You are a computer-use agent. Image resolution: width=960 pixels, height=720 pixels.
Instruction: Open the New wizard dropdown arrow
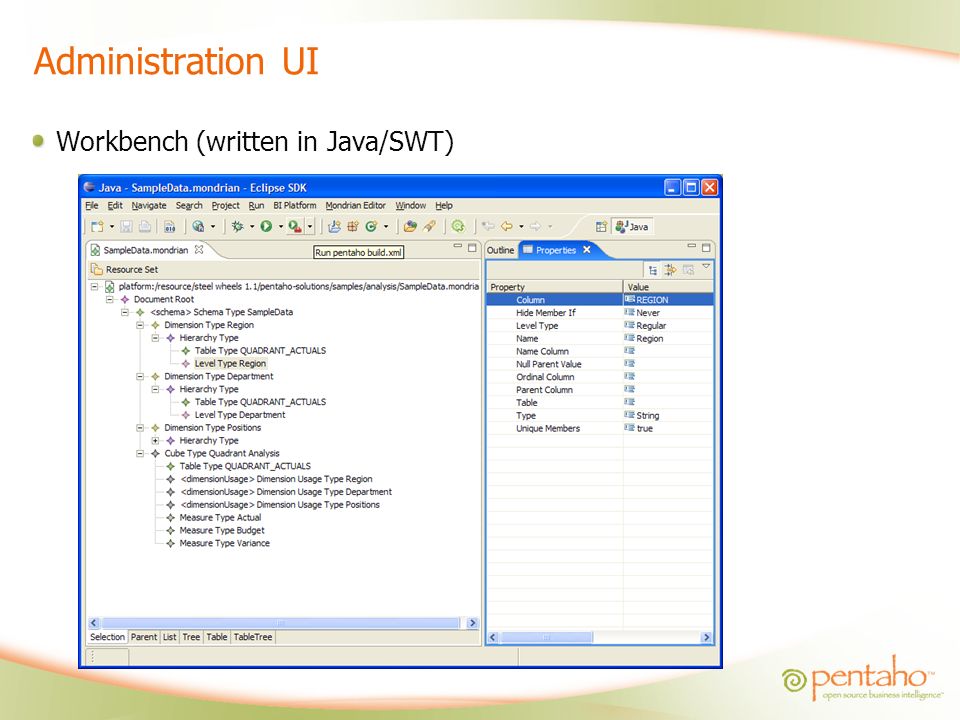(111, 227)
